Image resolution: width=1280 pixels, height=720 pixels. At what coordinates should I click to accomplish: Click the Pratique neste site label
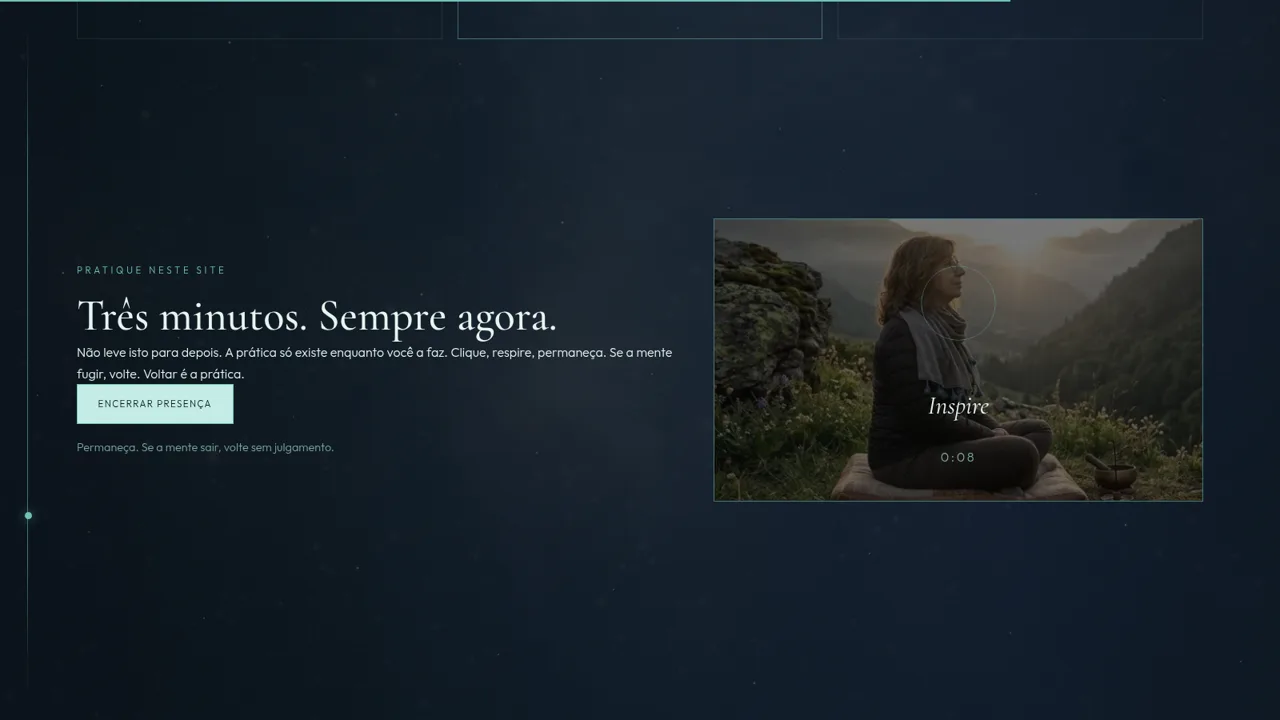(x=151, y=270)
